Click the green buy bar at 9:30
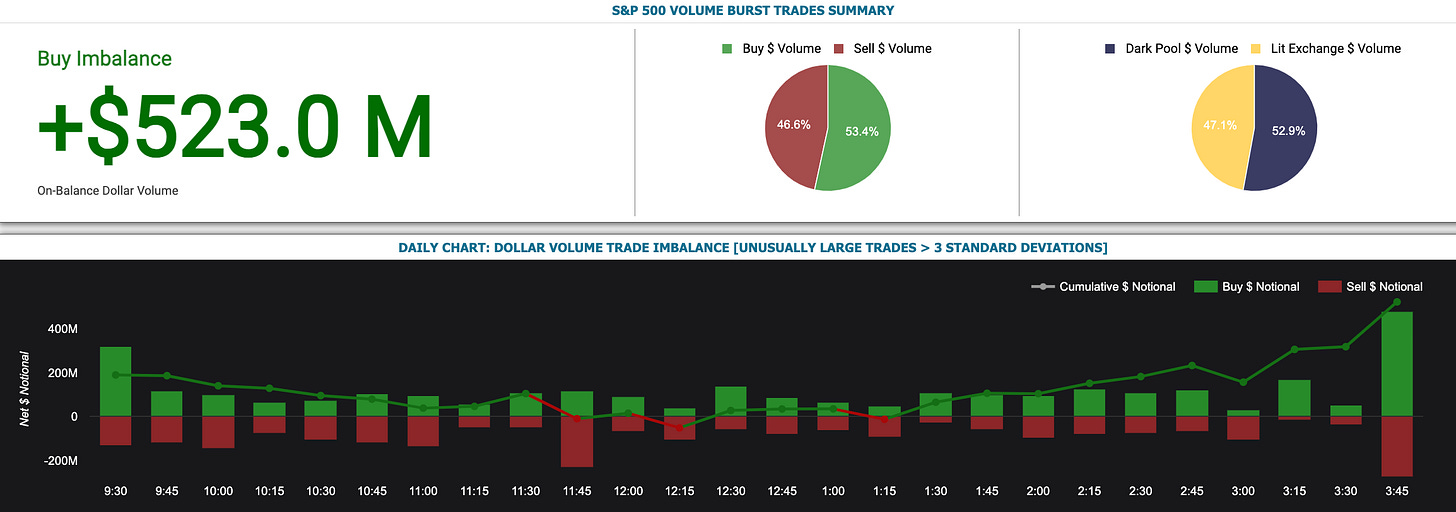This screenshot has width=1456, height=512. pyautogui.click(x=116, y=381)
